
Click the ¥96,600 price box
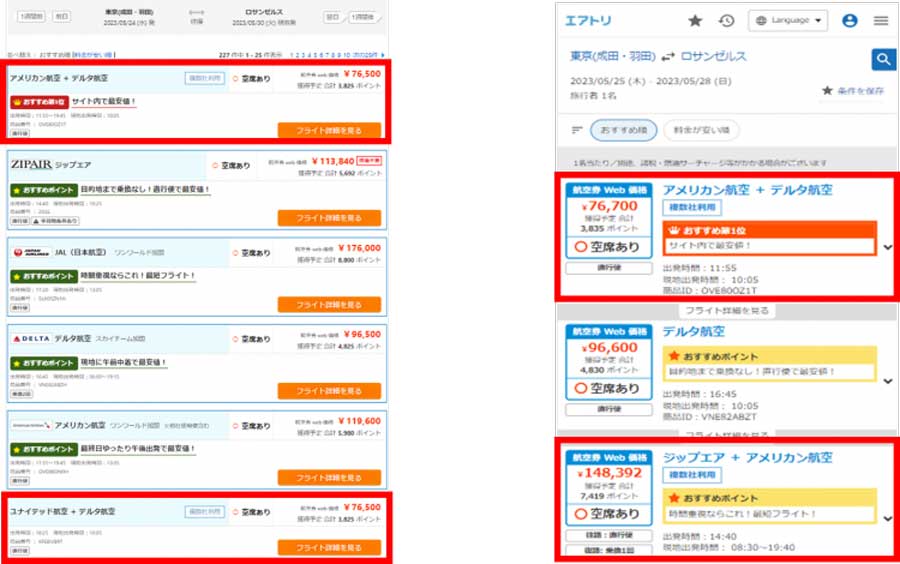tap(609, 363)
